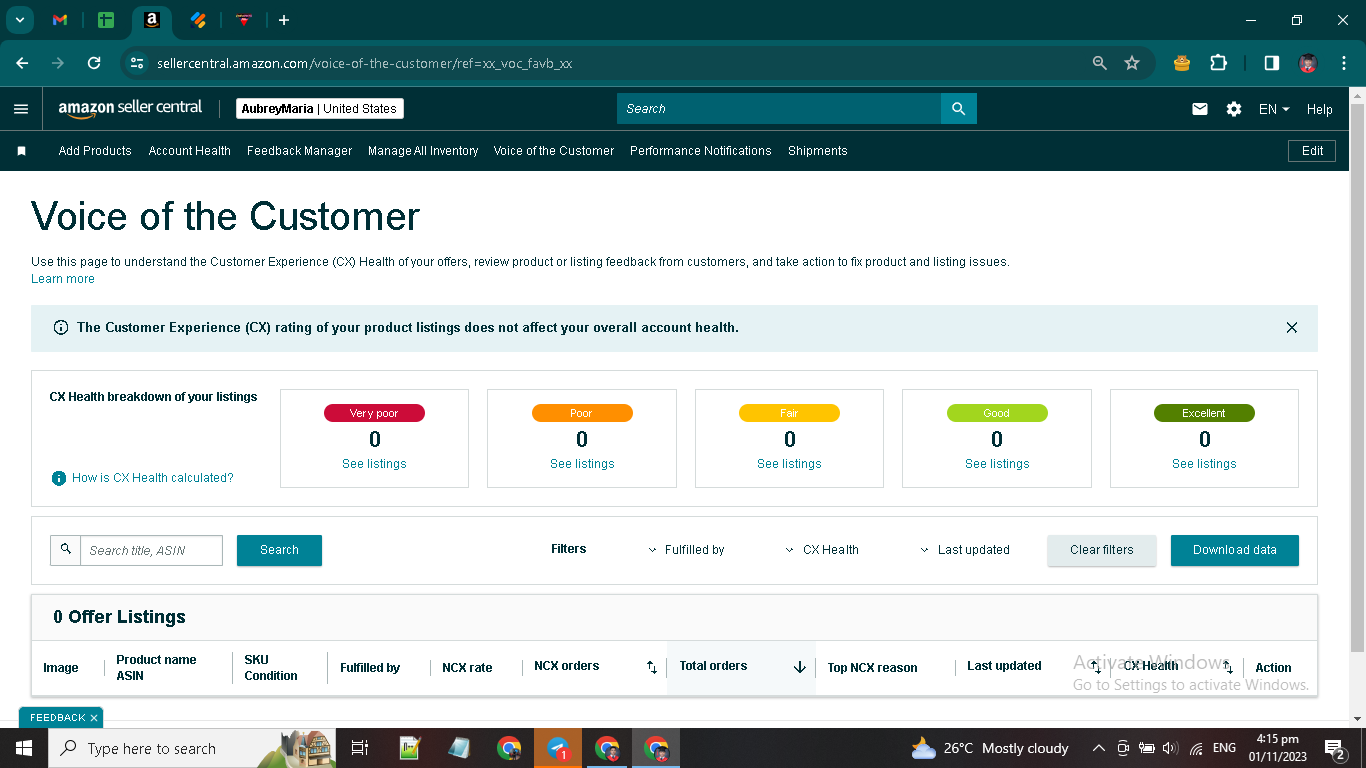Image resolution: width=1366 pixels, height=768 pixels.
Task: Click the header Search input box
Action: click(779, 109)
